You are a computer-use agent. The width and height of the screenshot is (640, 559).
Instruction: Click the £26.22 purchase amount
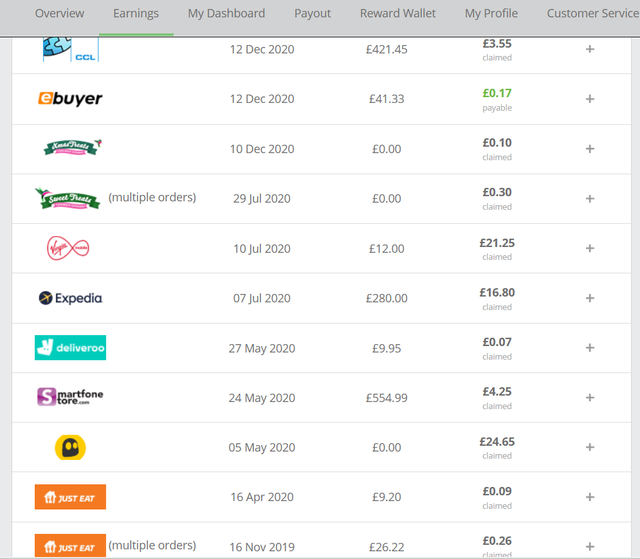coord(387,547)
